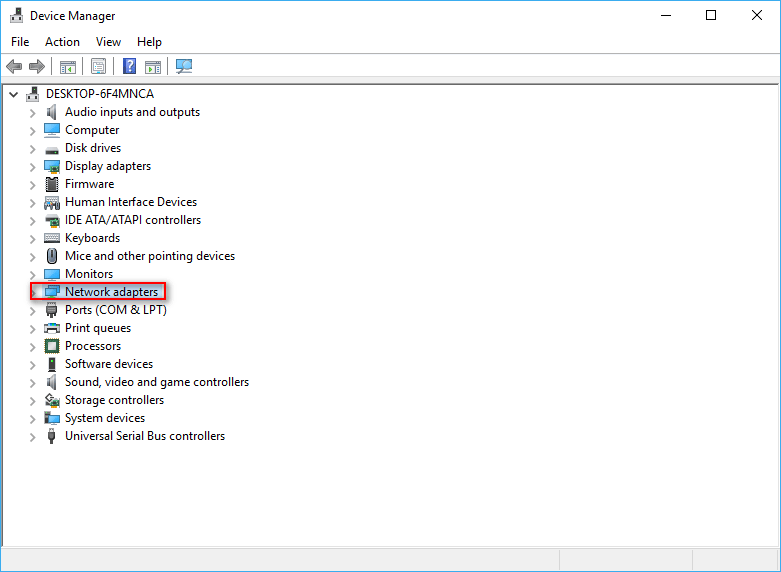The width and height of the screenshot is (781, 572).
Task: Expand the Print queues chevron
Action: (33, 329)
